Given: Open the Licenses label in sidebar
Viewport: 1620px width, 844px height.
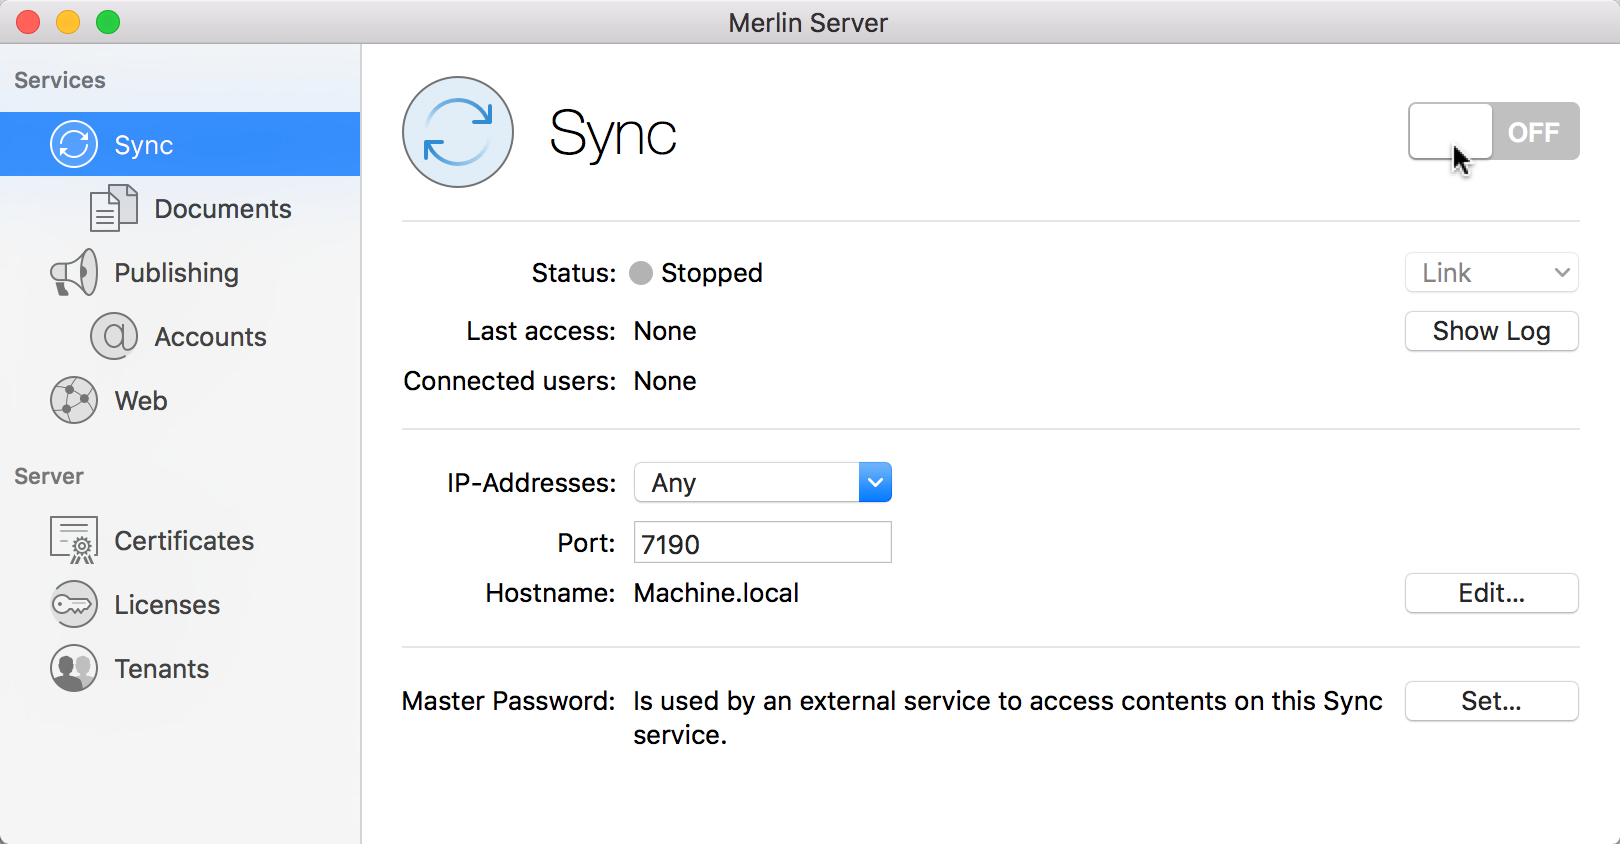Looking at the screenshot, I should (x=167, y=605).
